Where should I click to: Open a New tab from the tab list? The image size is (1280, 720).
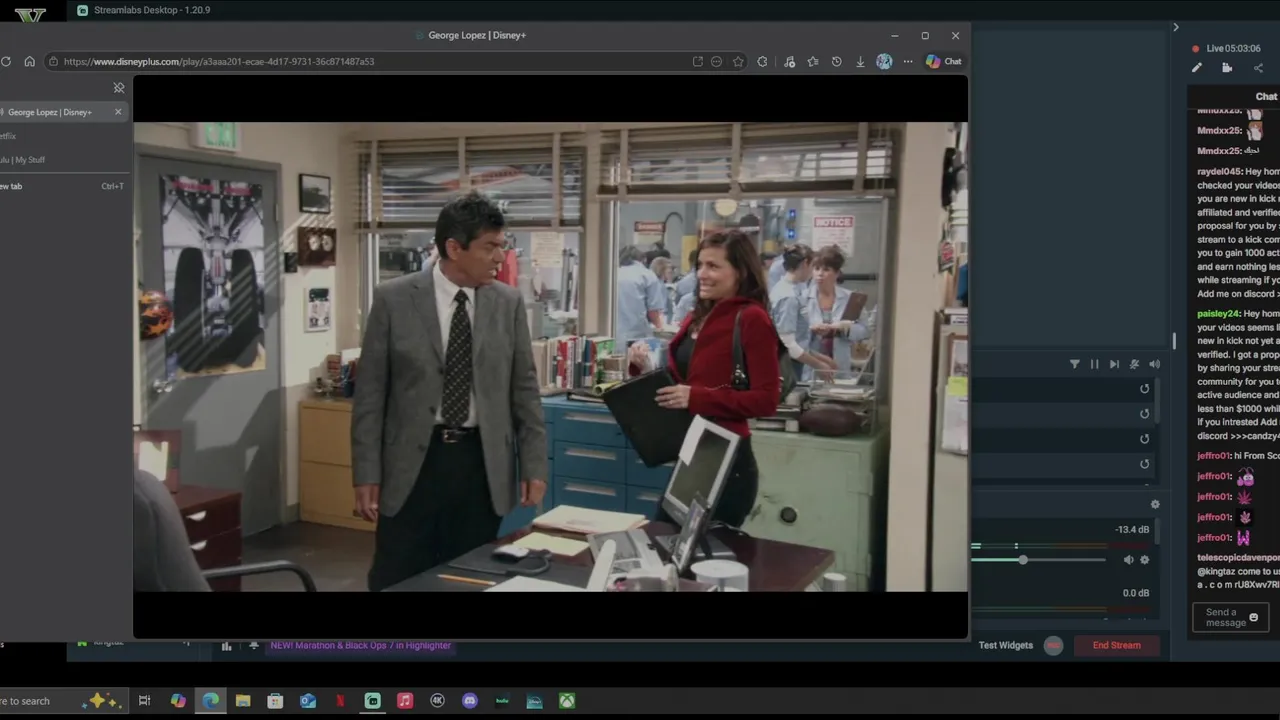tap(62, 186)
